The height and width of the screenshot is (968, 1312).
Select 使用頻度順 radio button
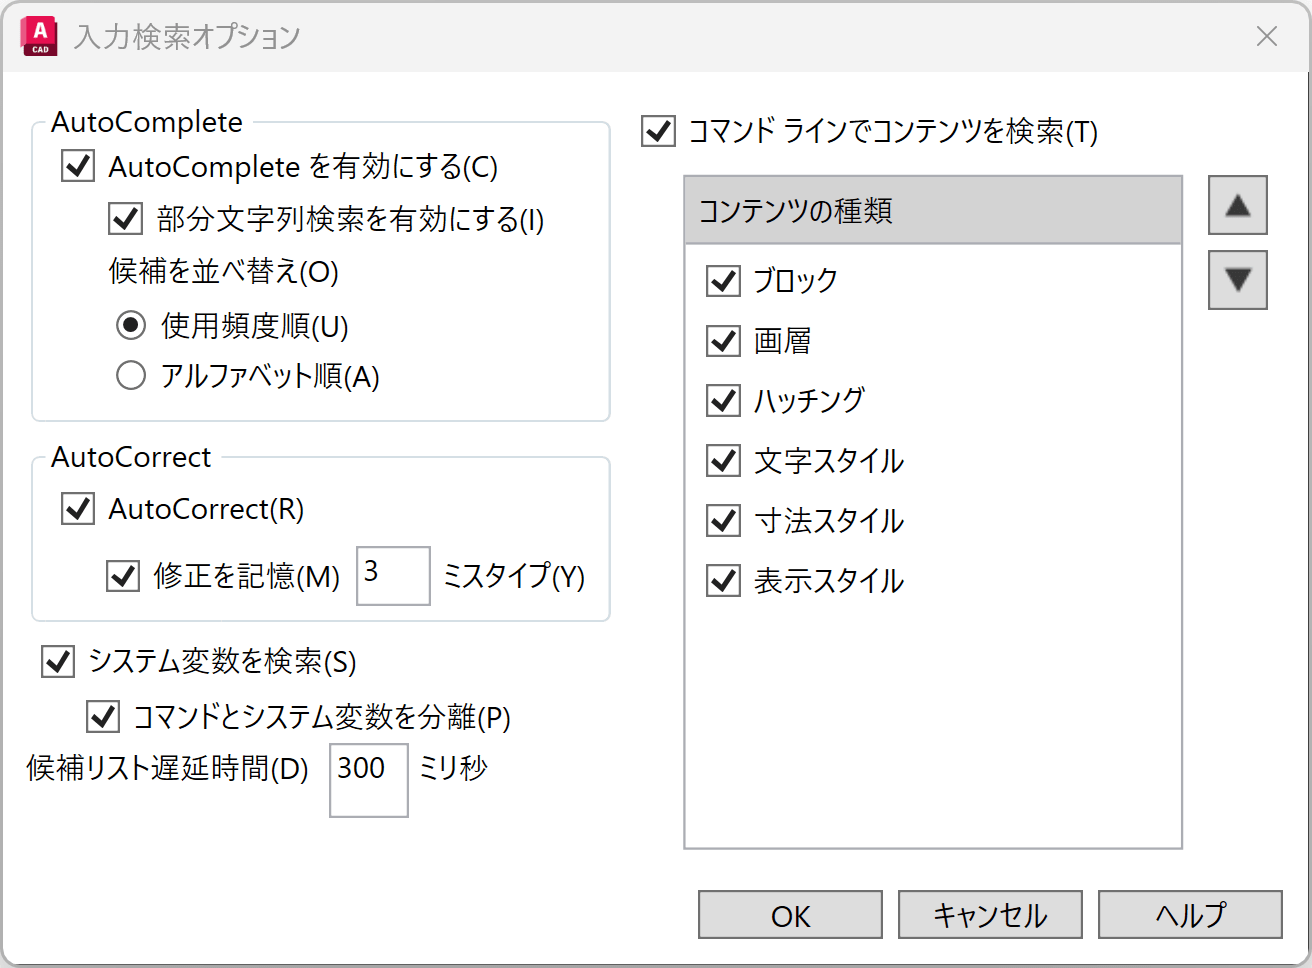(x=131, y=326)
